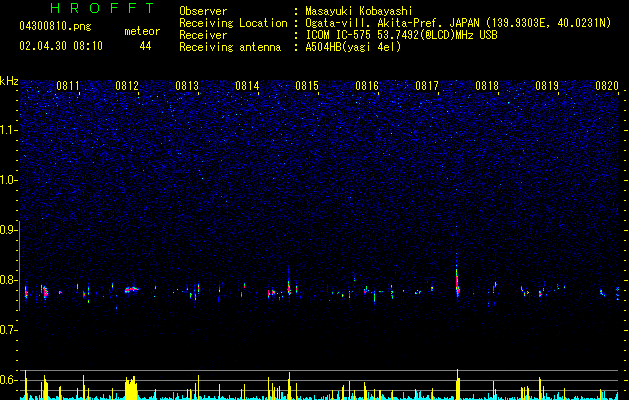This screenshot has width=629, height=400.
Task: Select the Ogata-vill. Akita-Pref. JAPAN location text
Action: (x=458, y=23)
